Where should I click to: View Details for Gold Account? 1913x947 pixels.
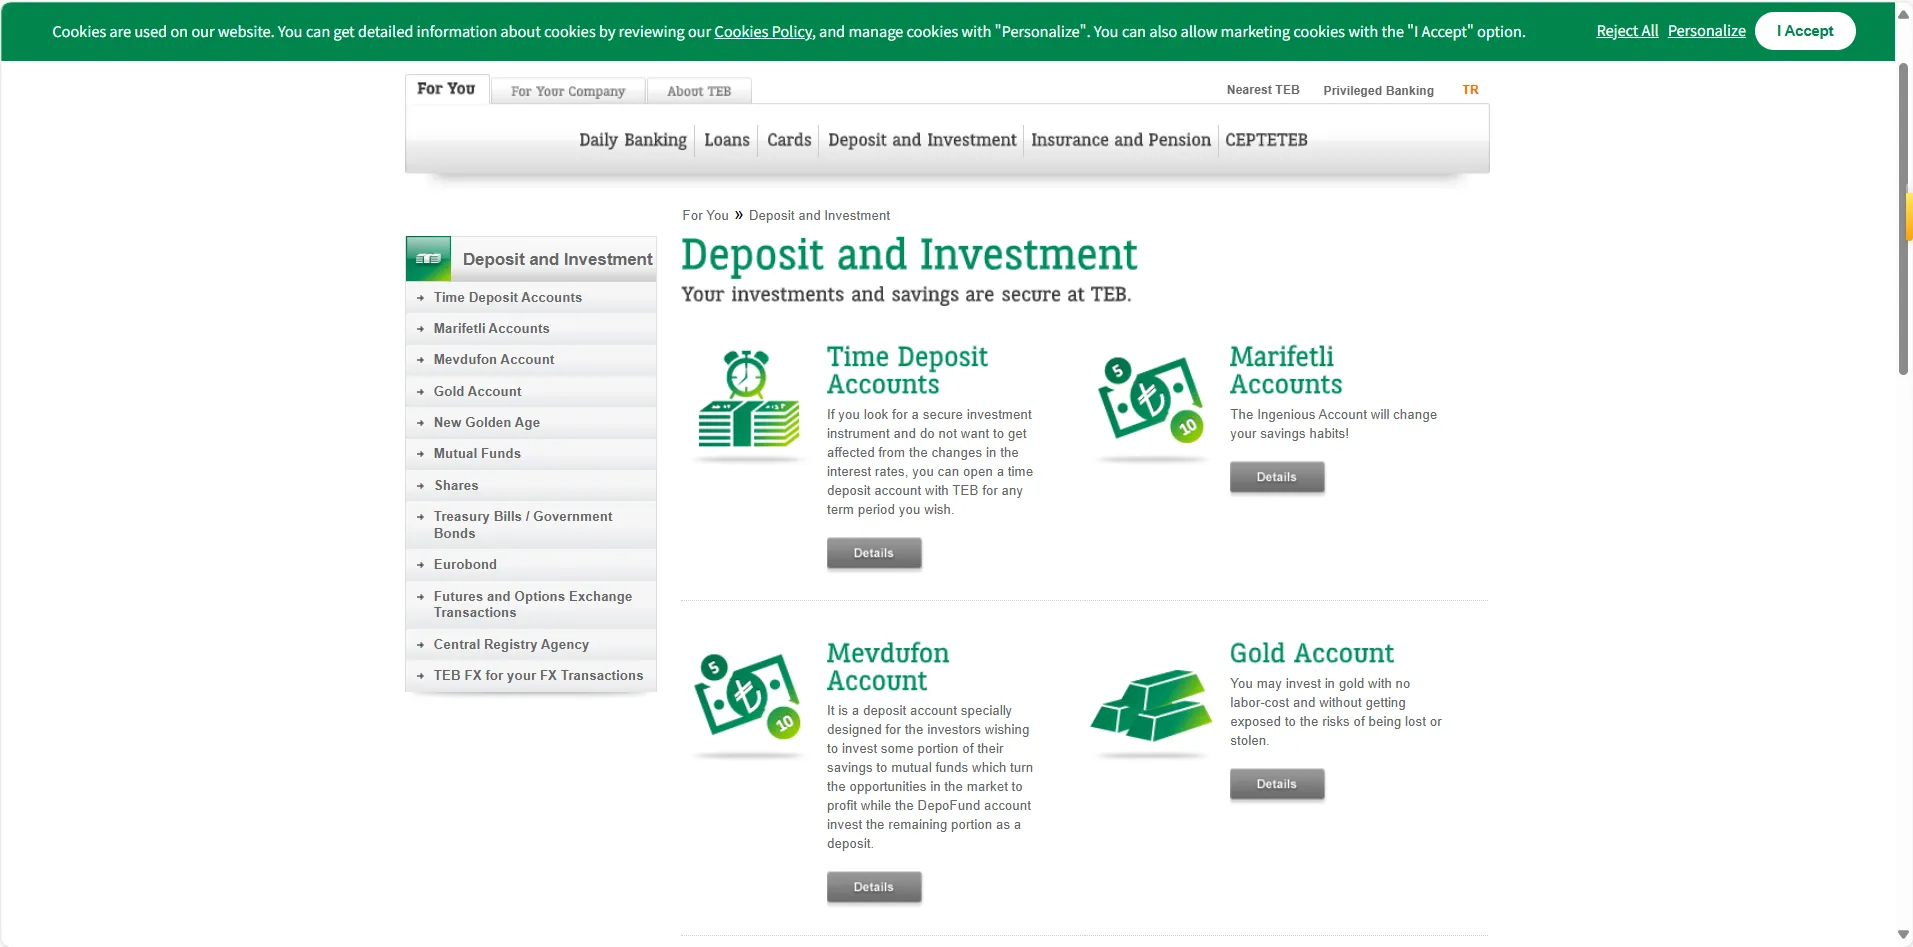[x=1276, y=784]
